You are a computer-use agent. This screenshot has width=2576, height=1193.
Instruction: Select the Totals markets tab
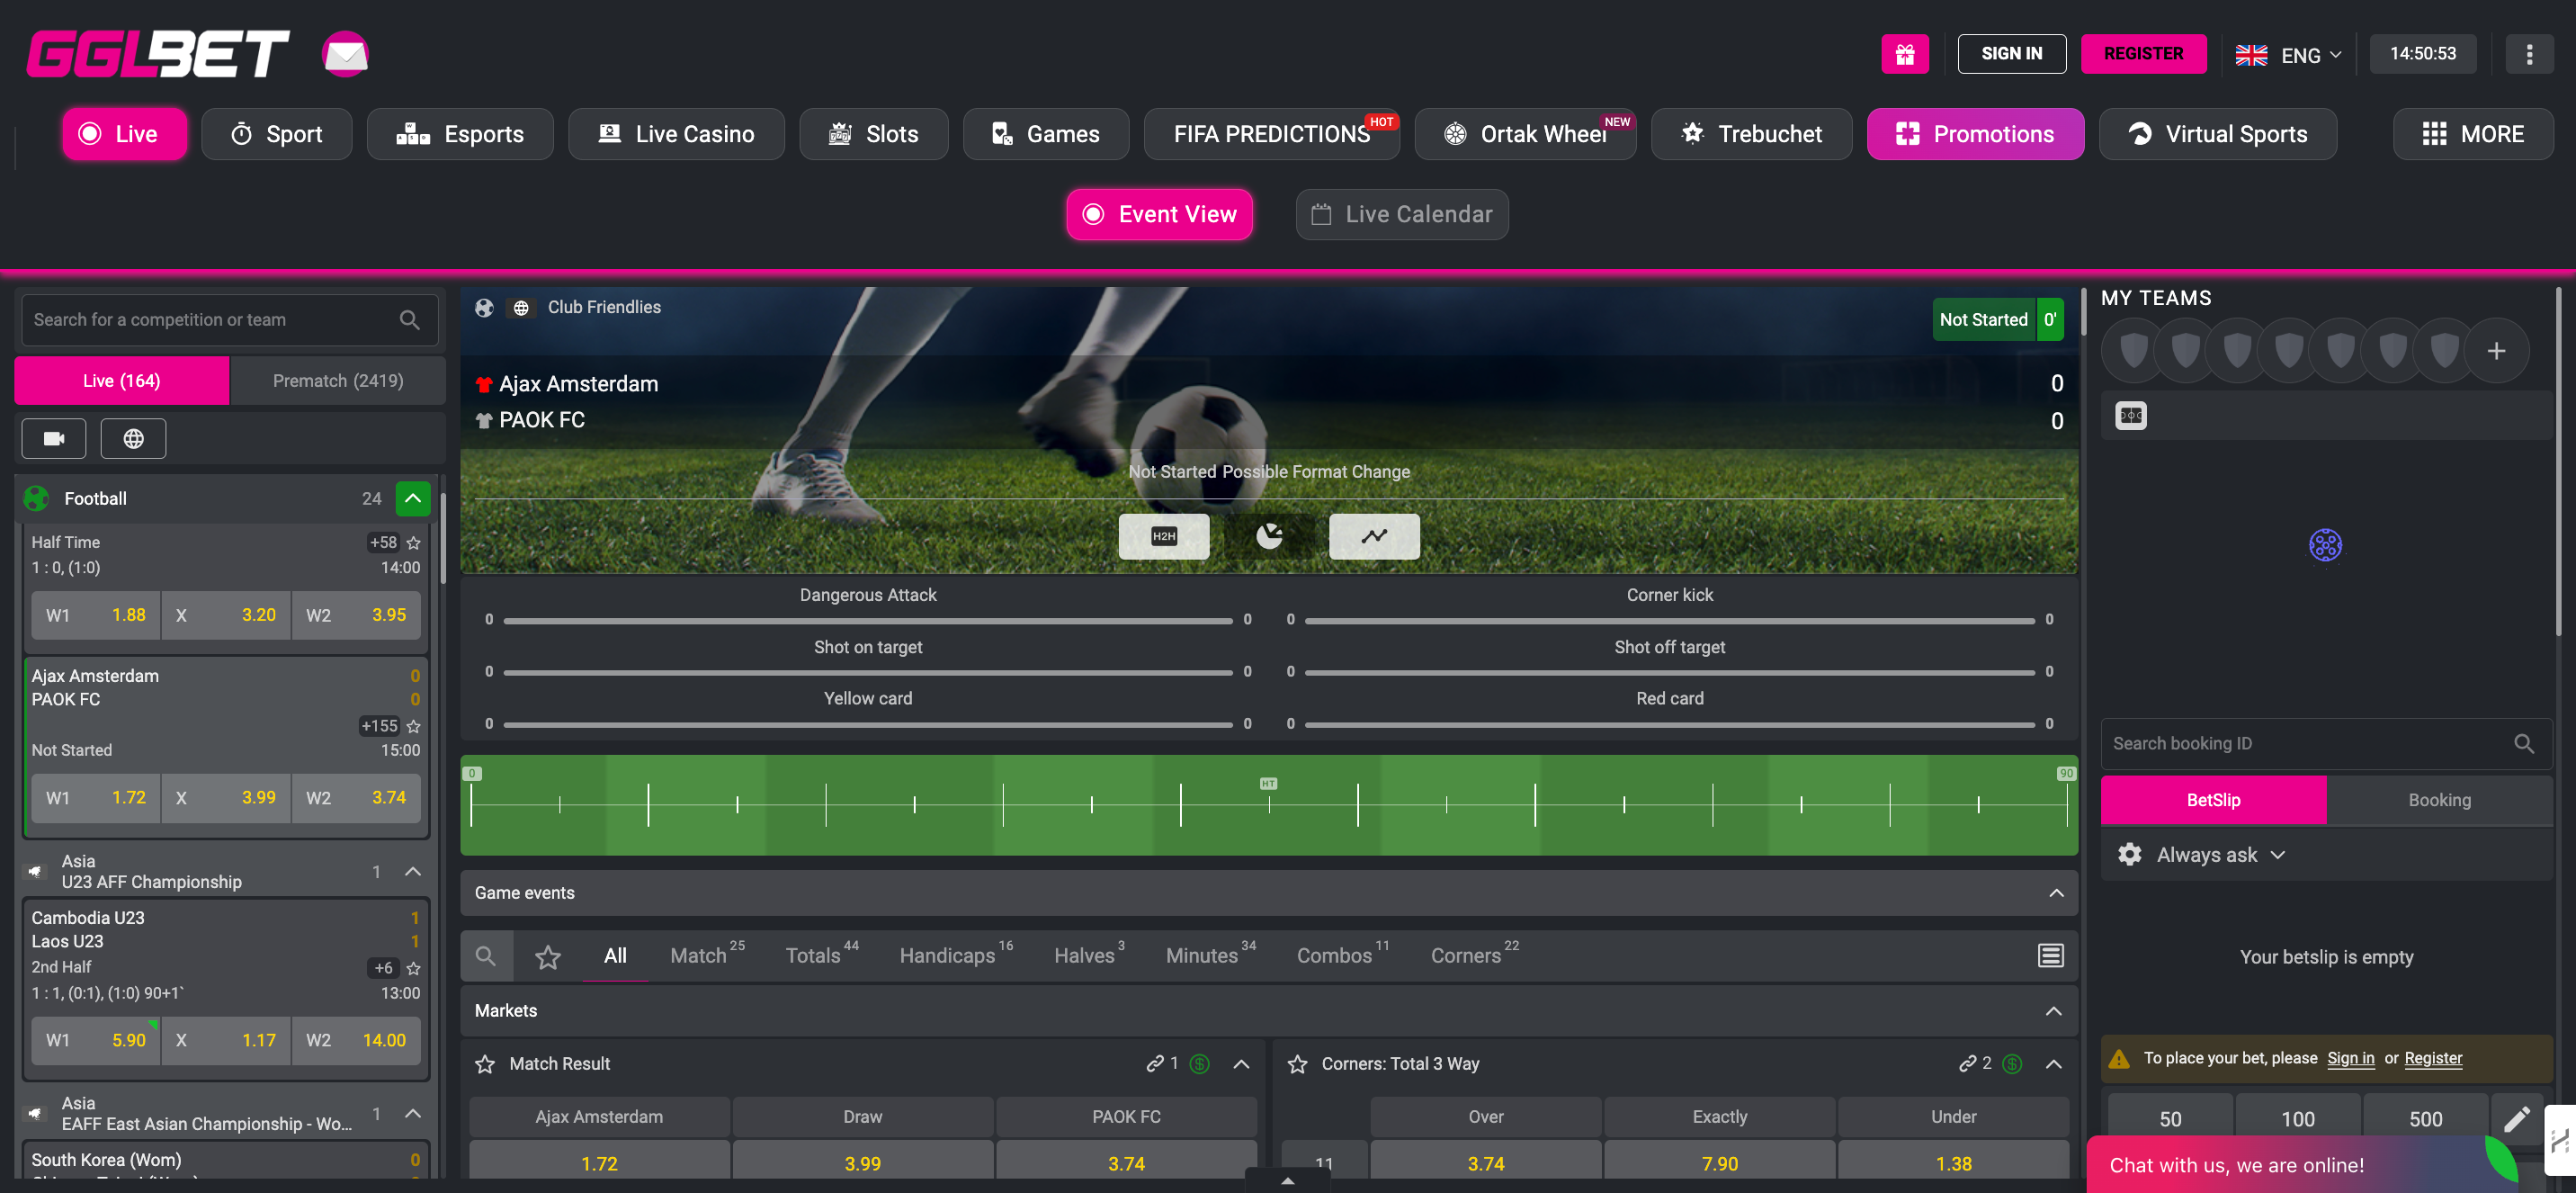822,956
